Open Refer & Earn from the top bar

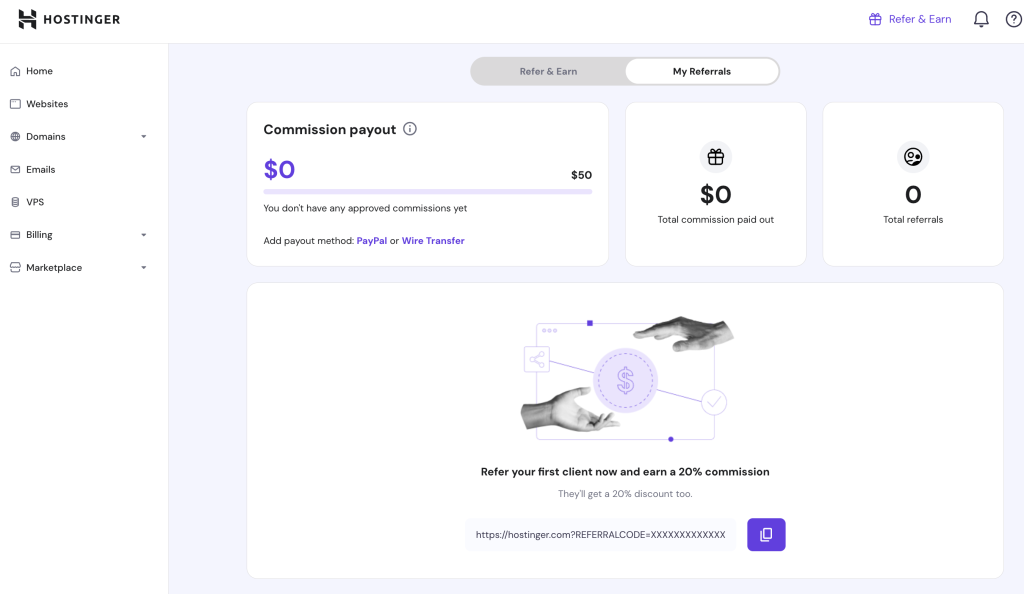click(x=909, y=19)
